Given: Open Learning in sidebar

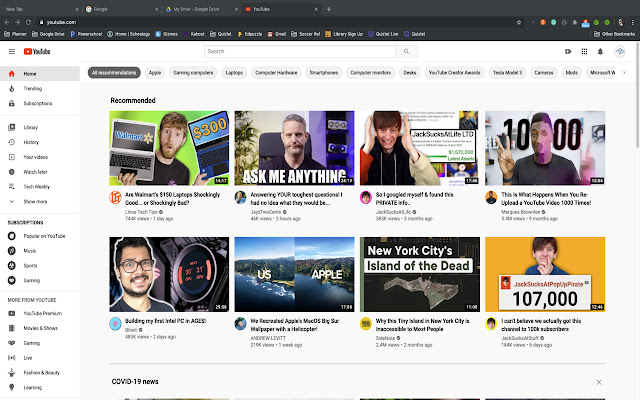Looking at the screenshot, I should (x=40, y=387).
